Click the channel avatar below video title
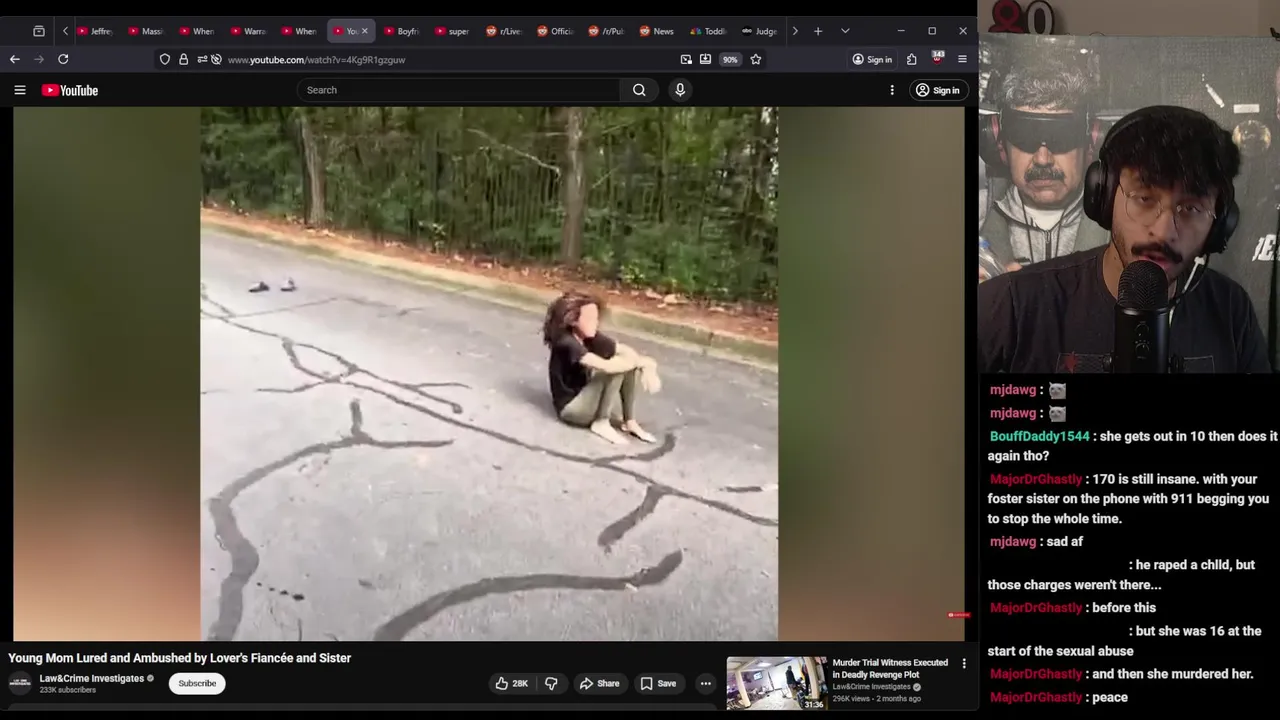The image size is (1280, 720). coord(20,683)
